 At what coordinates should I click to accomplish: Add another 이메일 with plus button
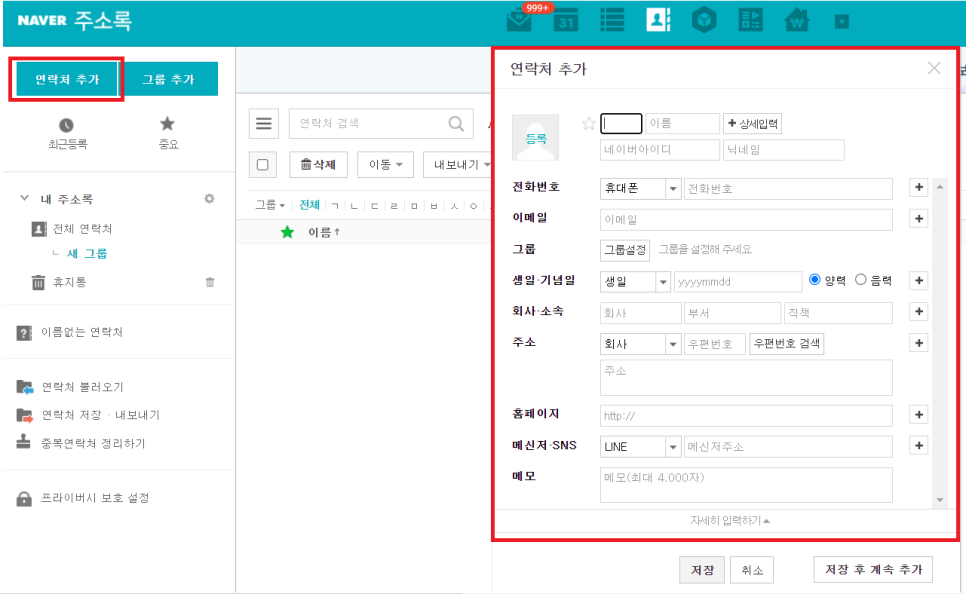(919, 218)
